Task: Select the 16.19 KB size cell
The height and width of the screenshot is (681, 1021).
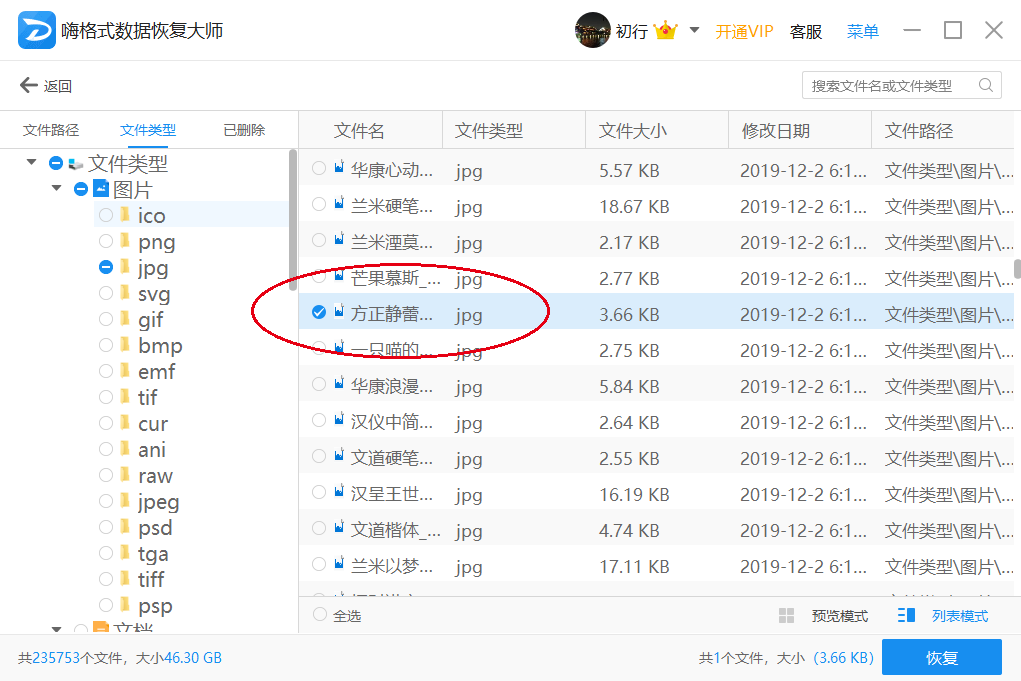Action: point(634,495)
